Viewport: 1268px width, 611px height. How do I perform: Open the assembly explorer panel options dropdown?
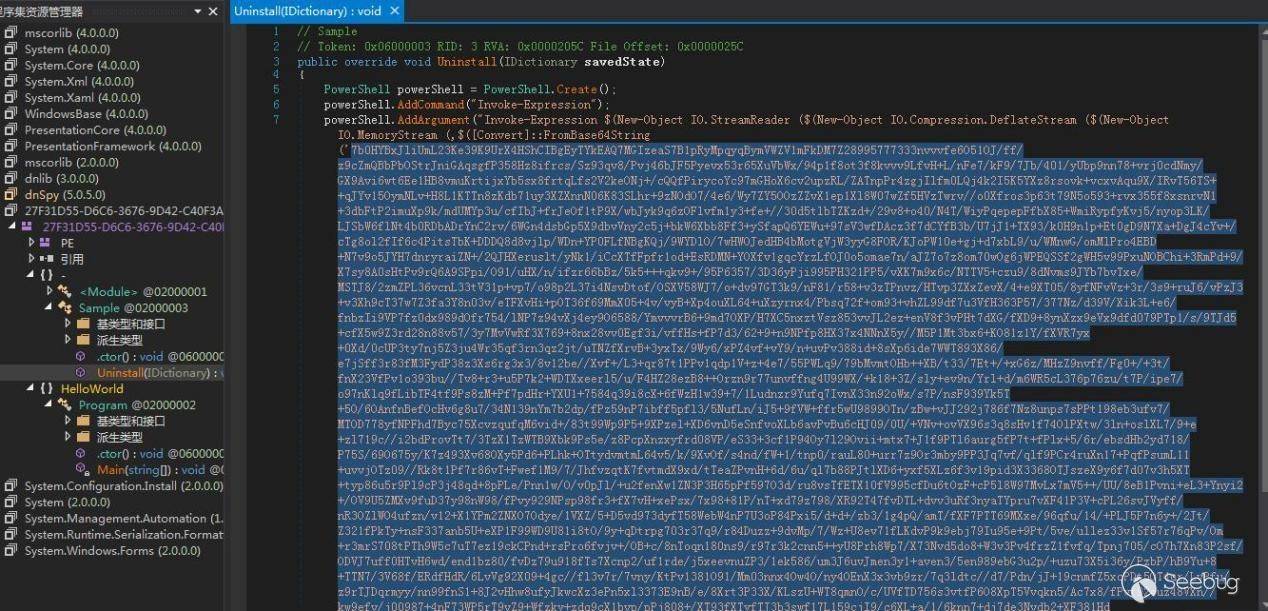(196, 11)
